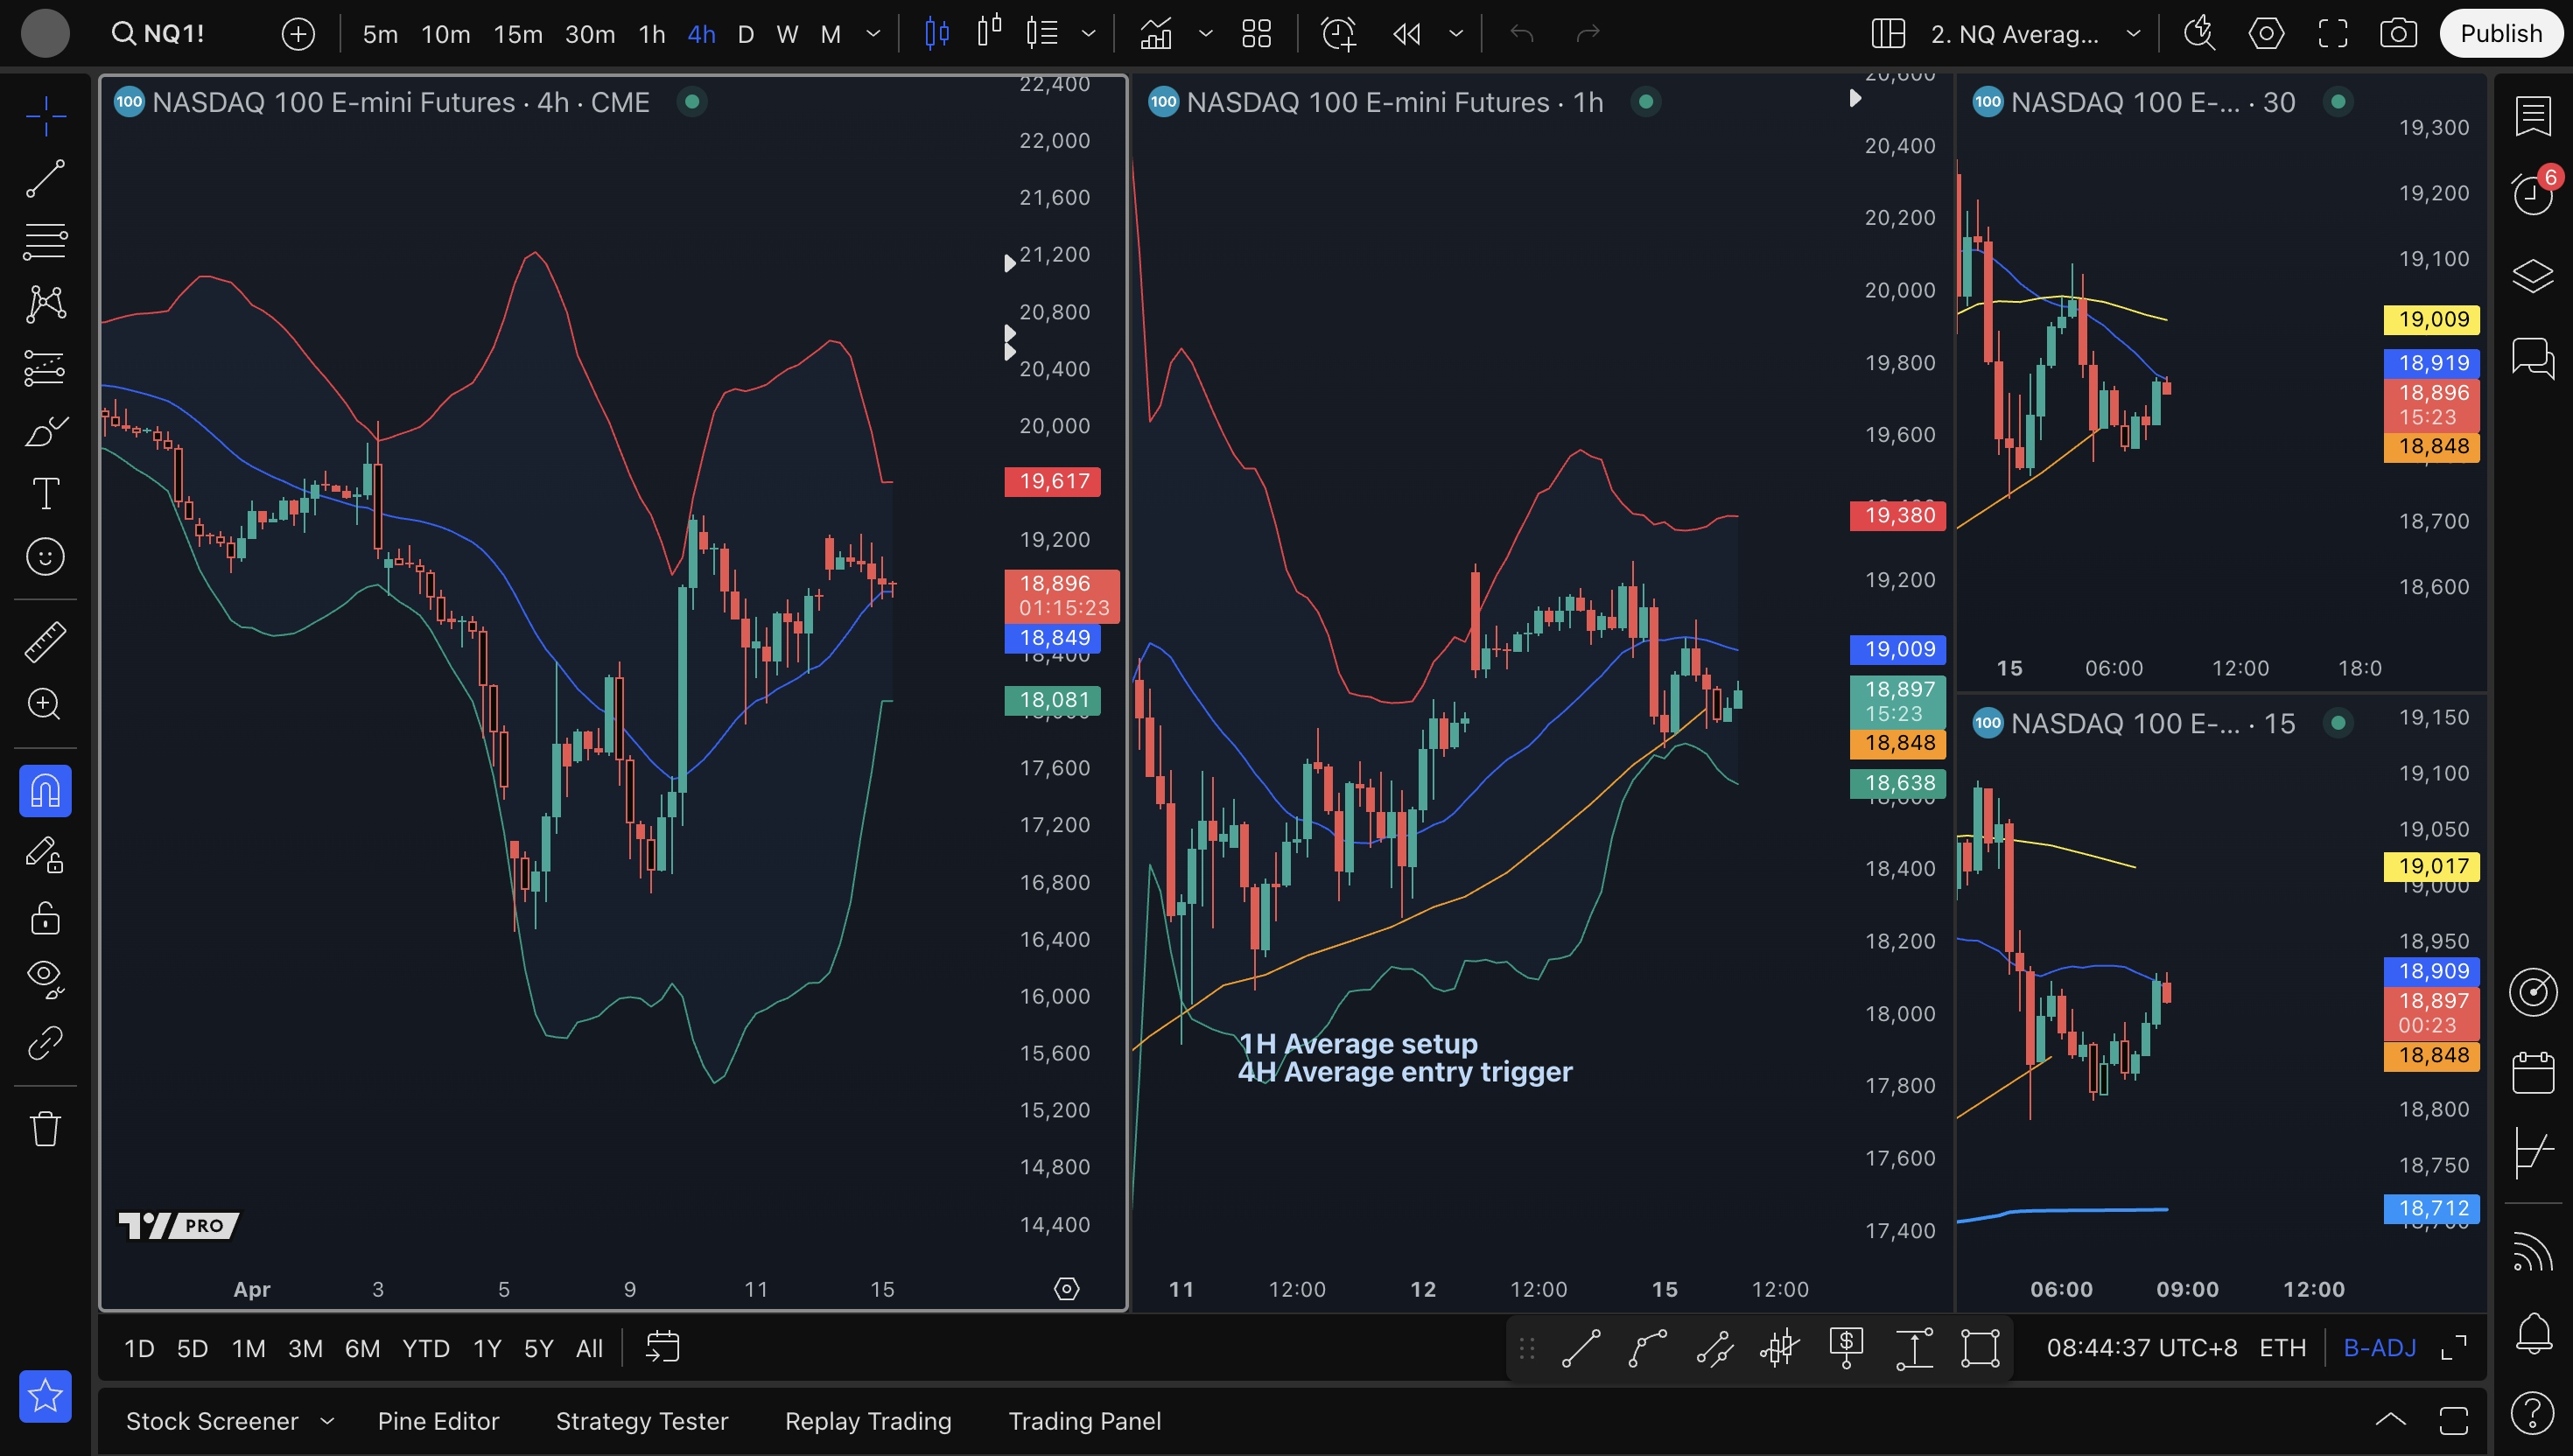Set the date range to YTD
The height and width of the screenshot is (1456, 2573).
pos(425,1348)
